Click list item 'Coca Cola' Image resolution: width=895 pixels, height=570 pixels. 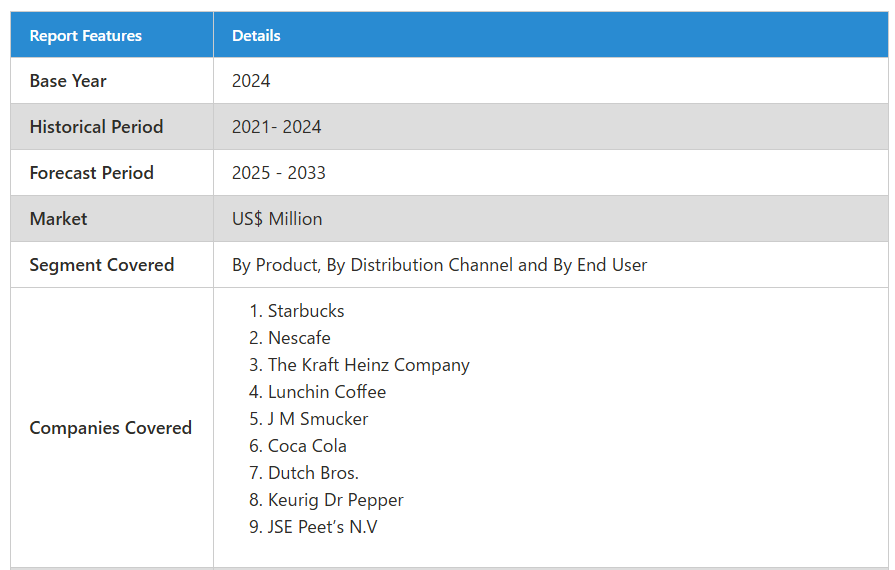[x=308, y=446]
